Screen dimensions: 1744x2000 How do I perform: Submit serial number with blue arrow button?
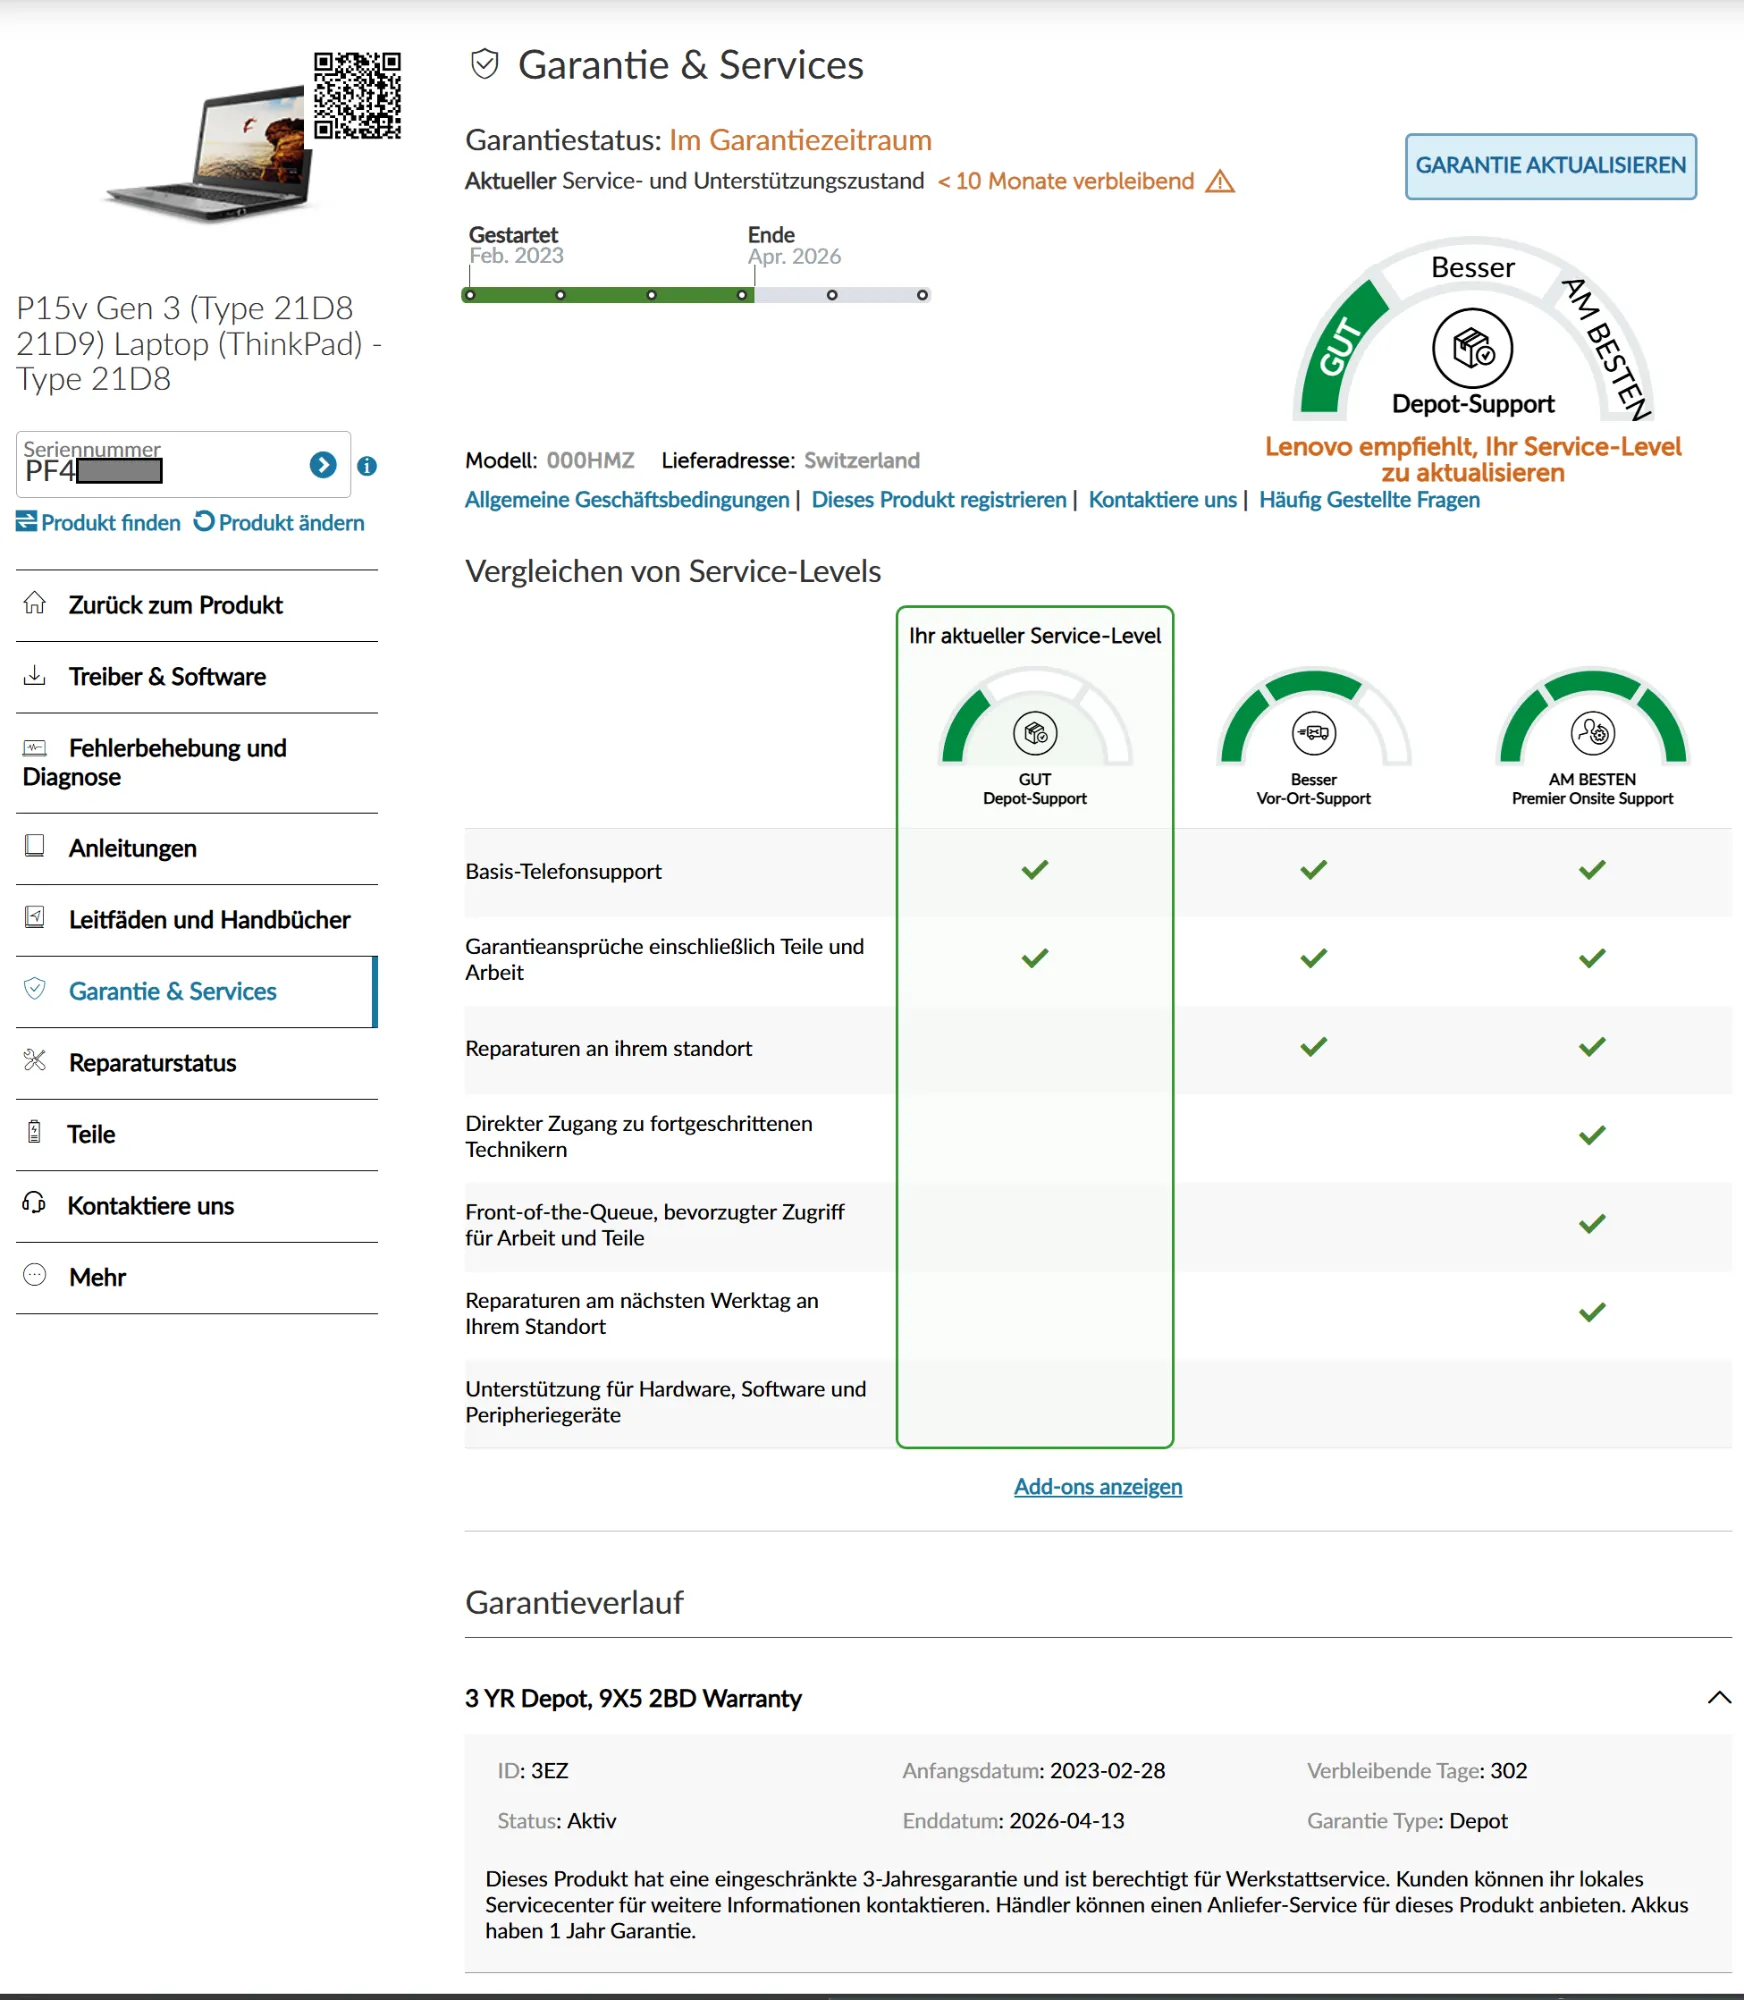pos(323,465)
